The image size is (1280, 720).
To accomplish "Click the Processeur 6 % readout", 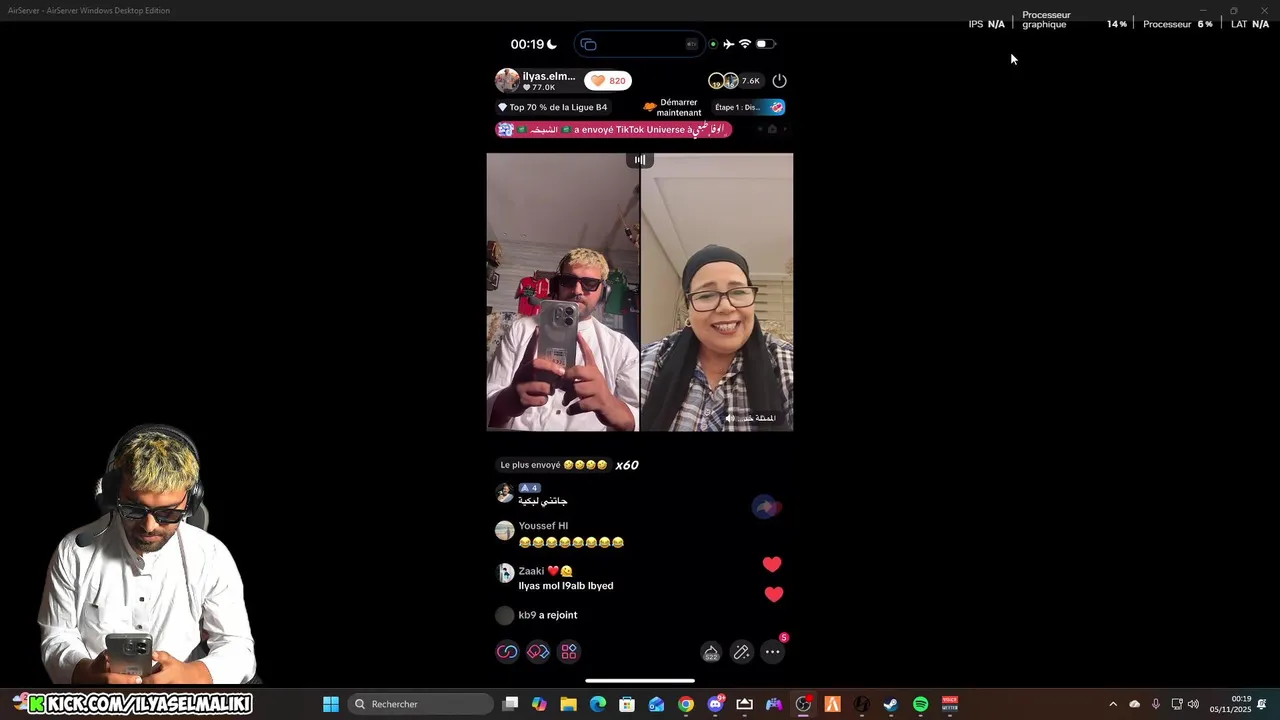I will [1178, 24].
